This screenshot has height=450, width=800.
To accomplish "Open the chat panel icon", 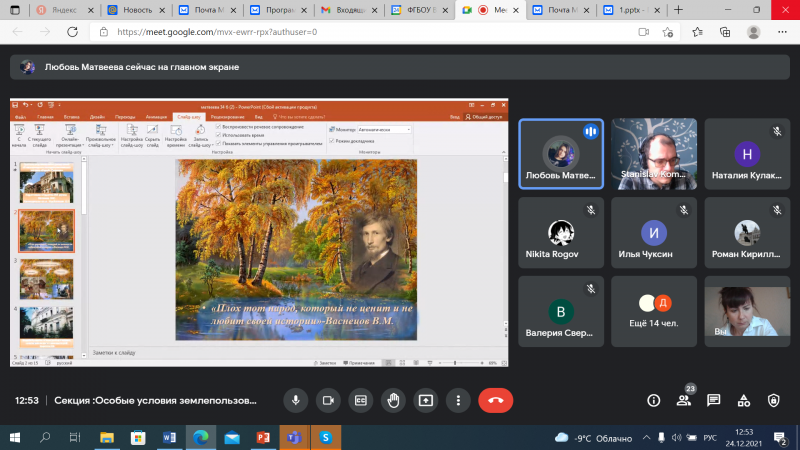I will [713, 401].
